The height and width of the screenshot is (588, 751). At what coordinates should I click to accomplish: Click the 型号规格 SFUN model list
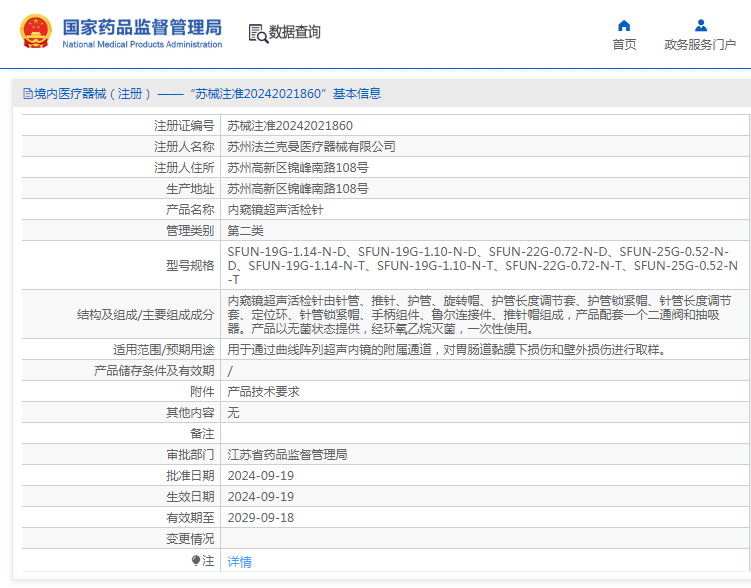coord(482,265)
